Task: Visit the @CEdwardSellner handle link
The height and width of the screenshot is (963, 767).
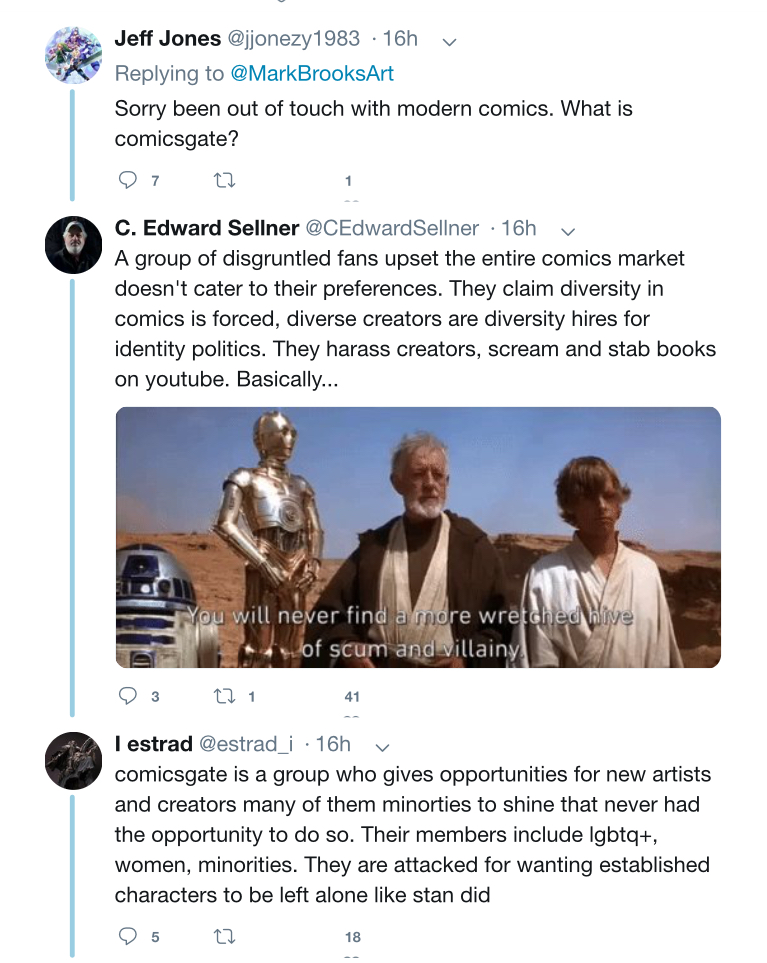Action: coord(392,228)
